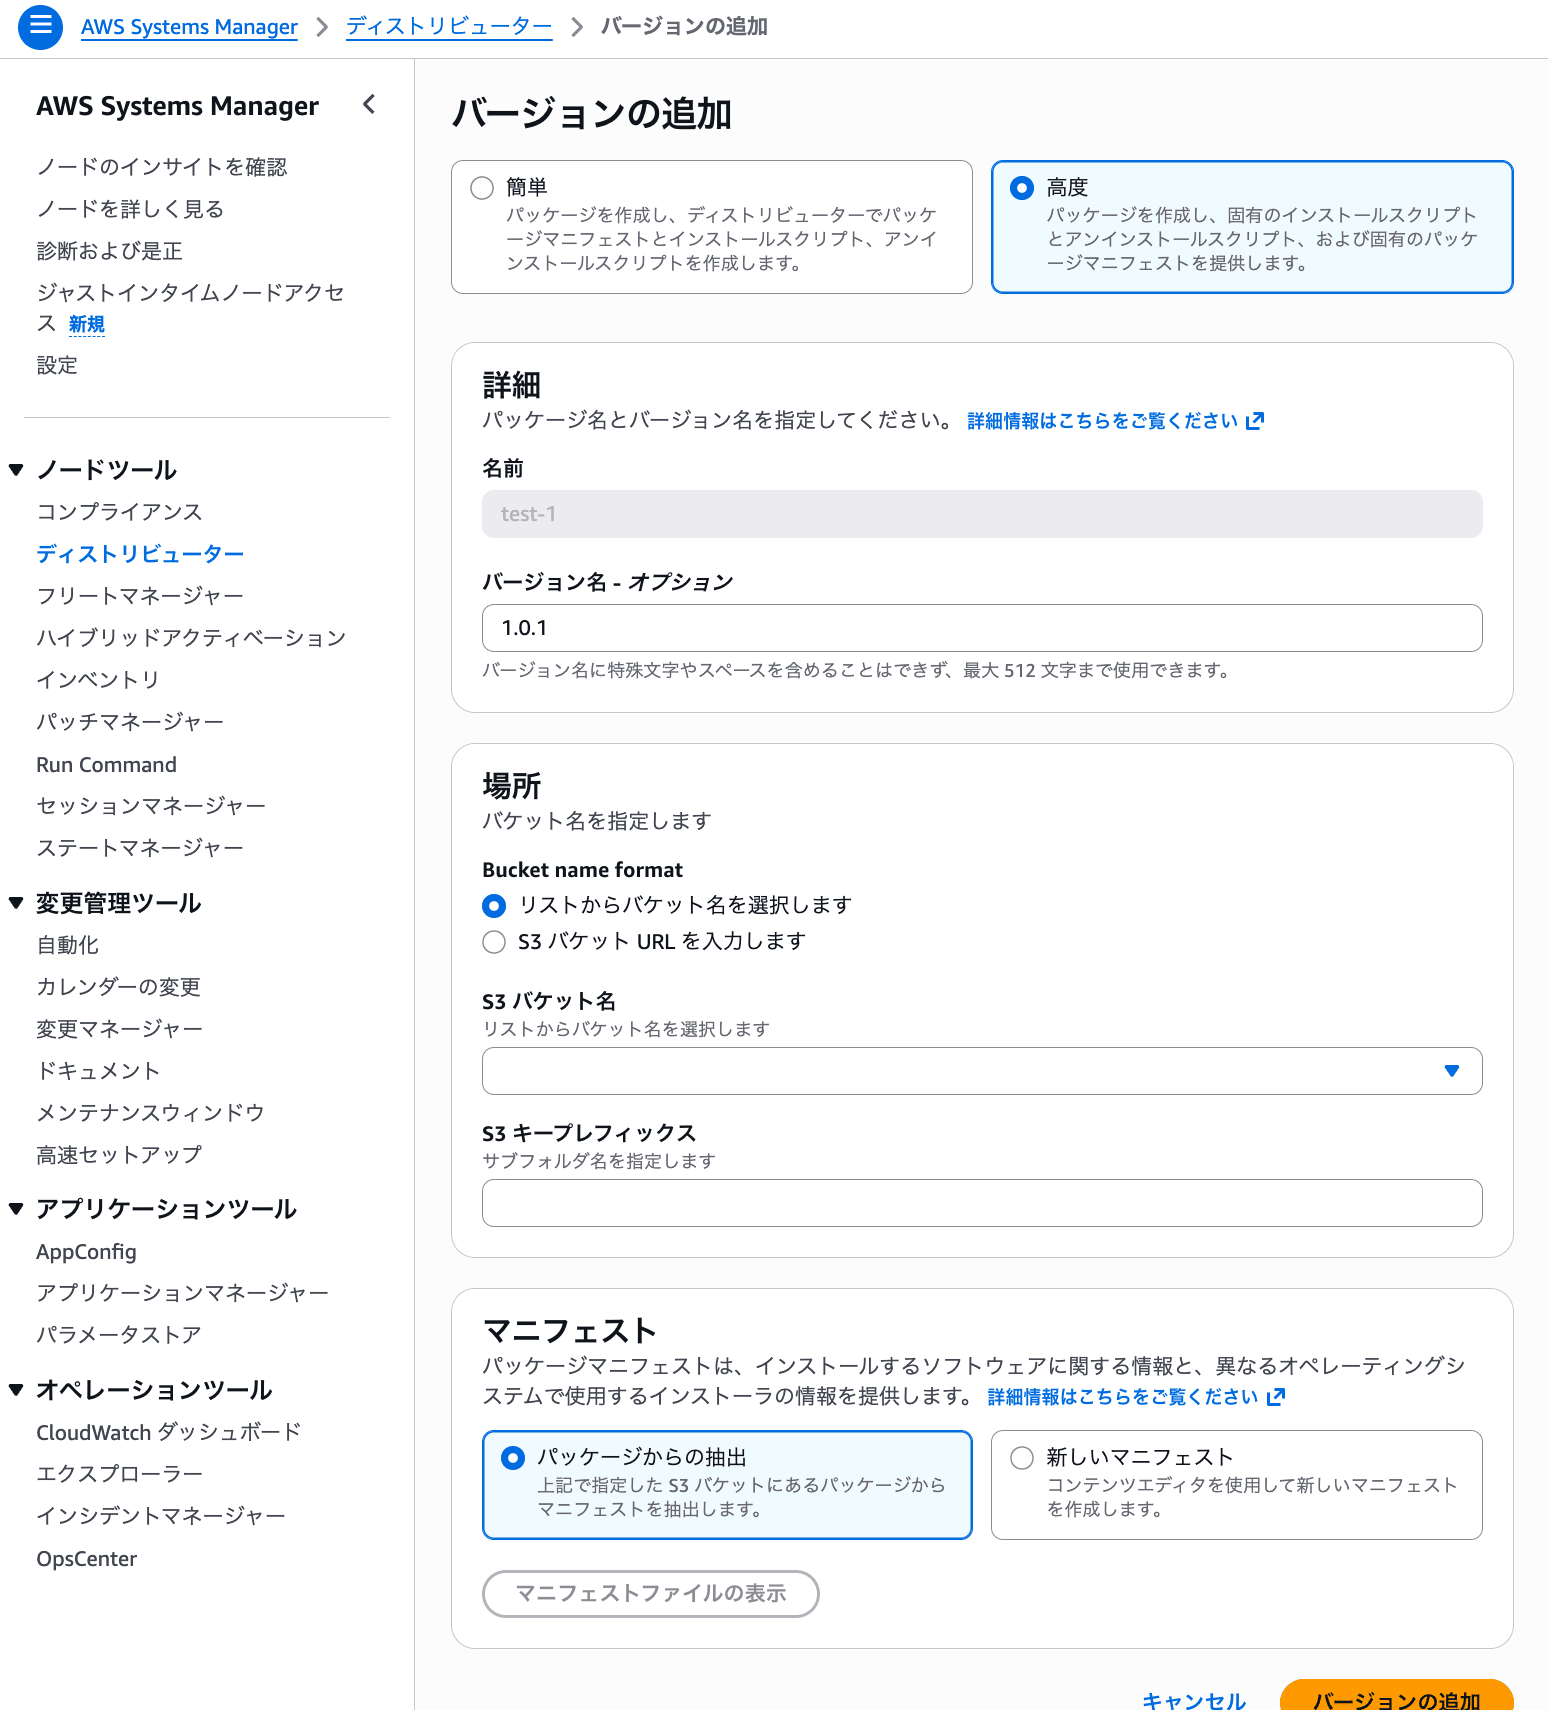This screenshot has width=1548, height=1710.
Task: Open メンテナンスウィンドウ in sidebar
Action: (150, 1113)
